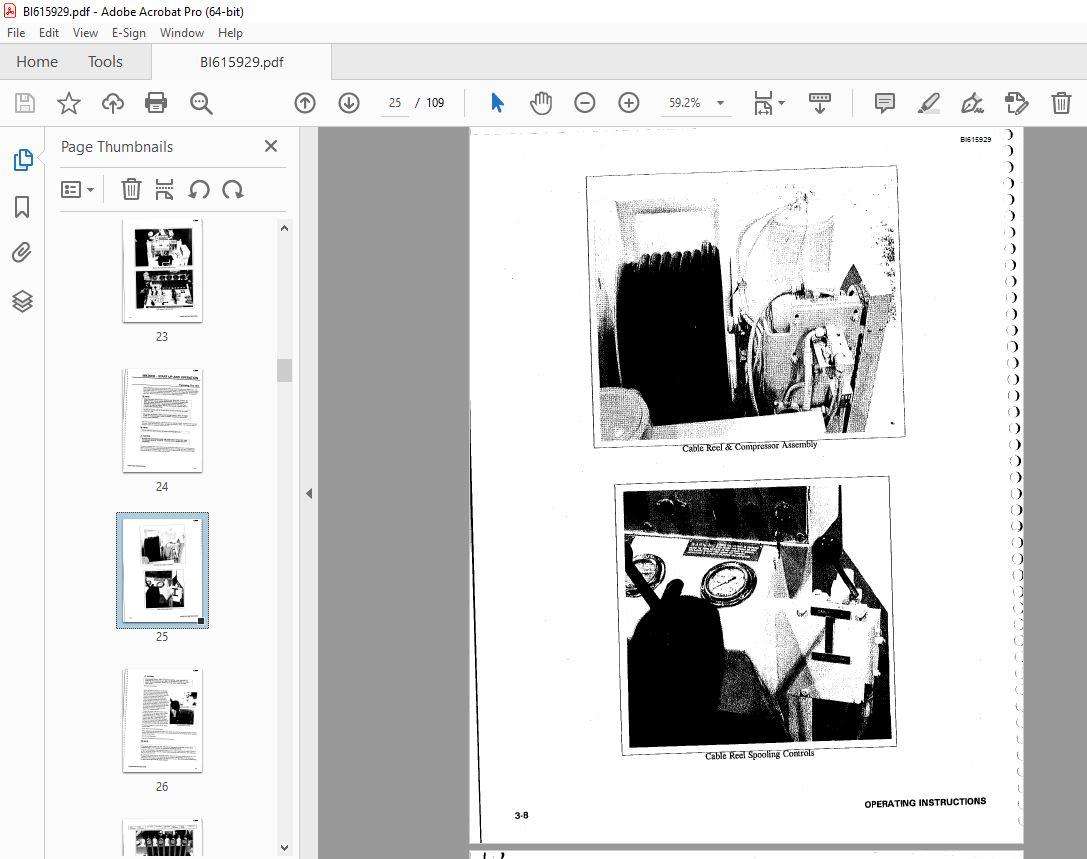This screenshot has width=1087, height=859.
Task: Toggle the Attachments side panel
Action: [22, 254]
